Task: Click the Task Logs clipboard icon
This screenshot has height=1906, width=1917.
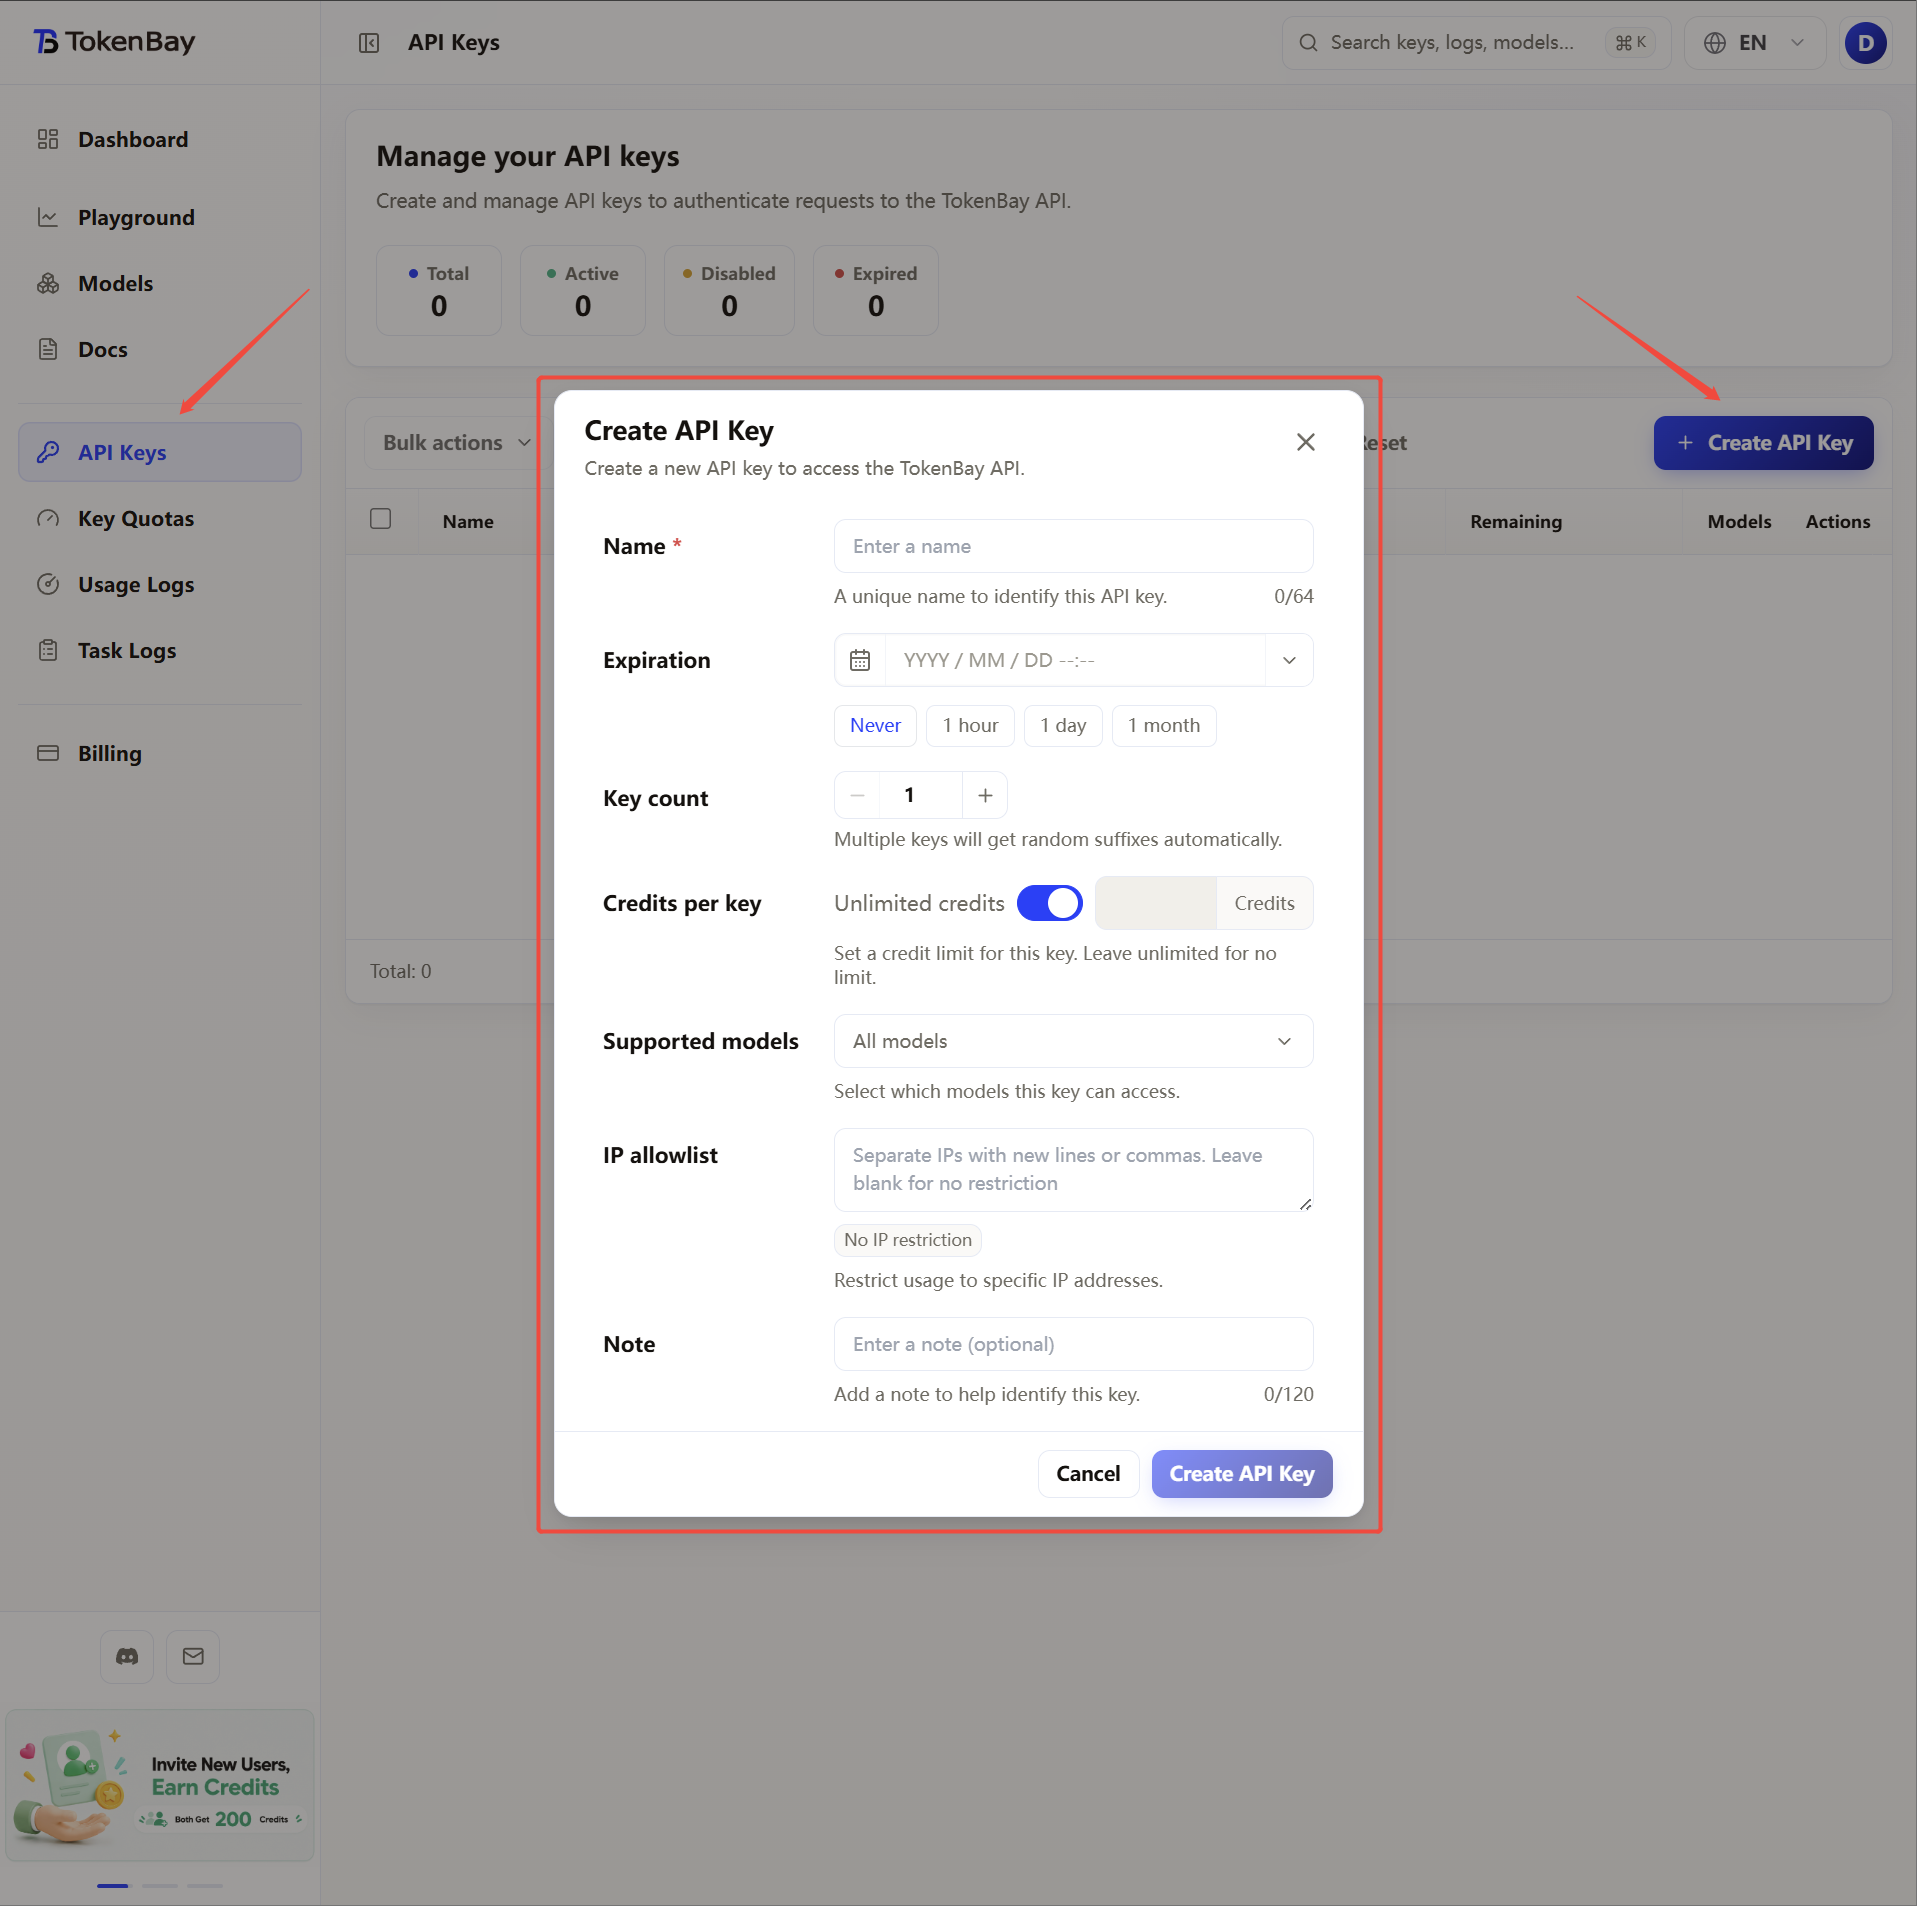Action: (48, 650)
